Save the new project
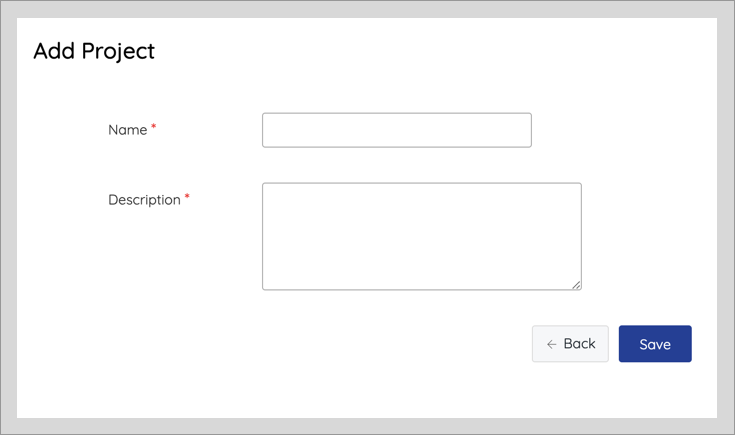735x435 pixels. pyautogui.click(x=655, y=344)
